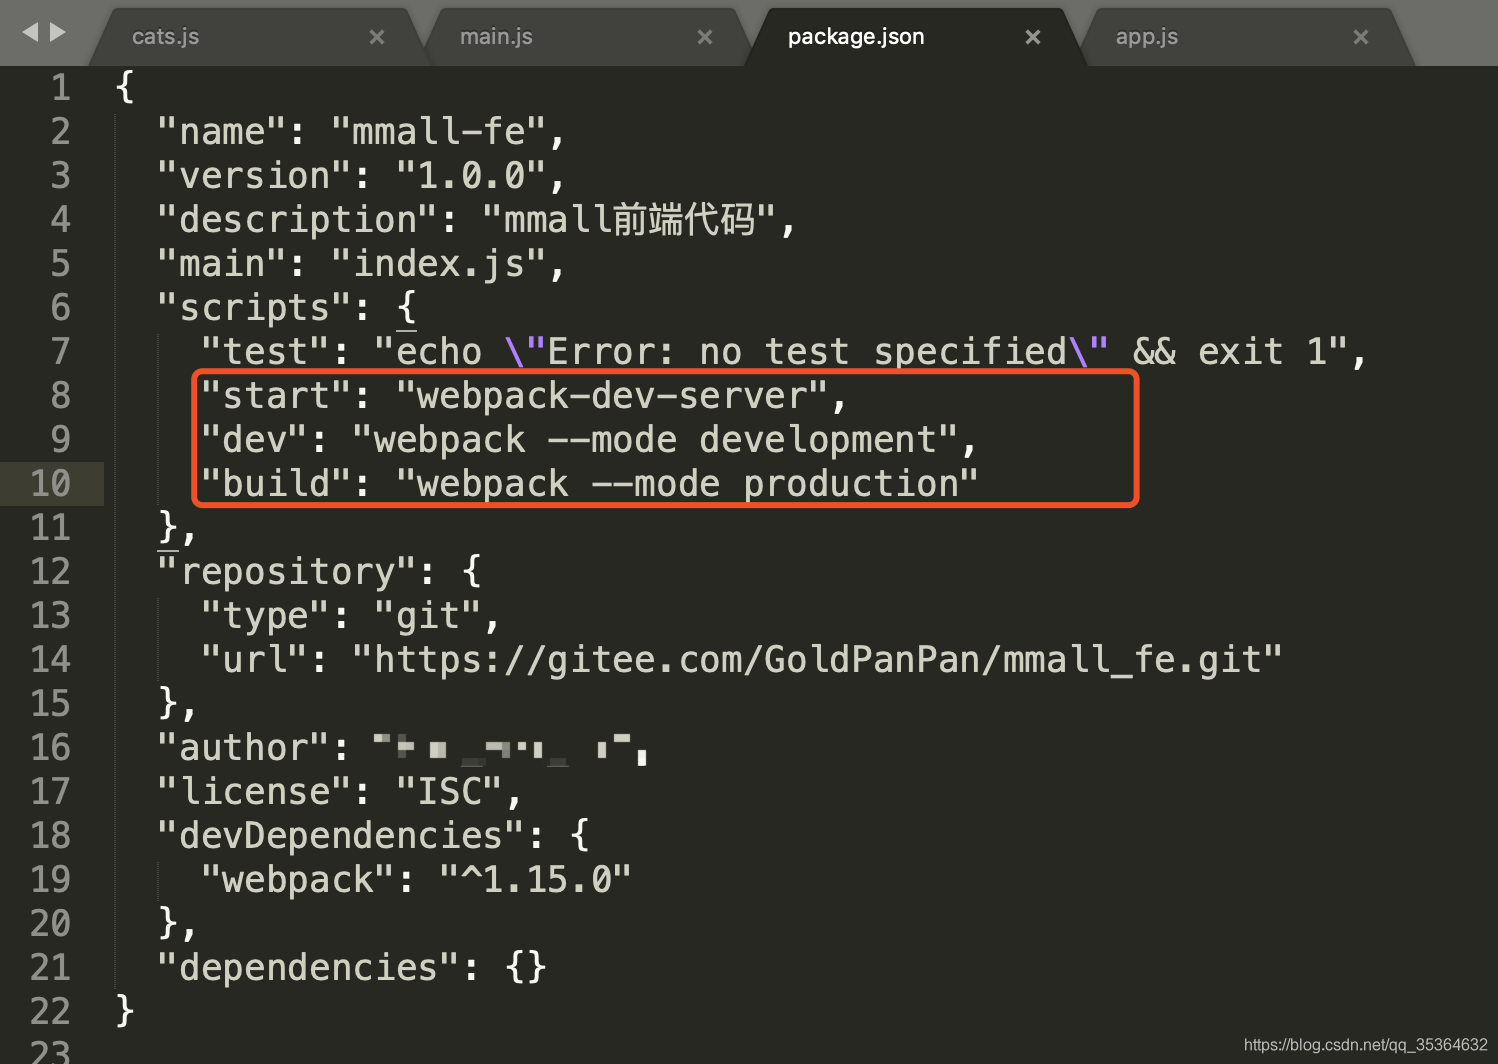Viewport: 1498px width, 1064px height.
Task: Click the "exit 1" text on line 7
Action: [1262, 351]
